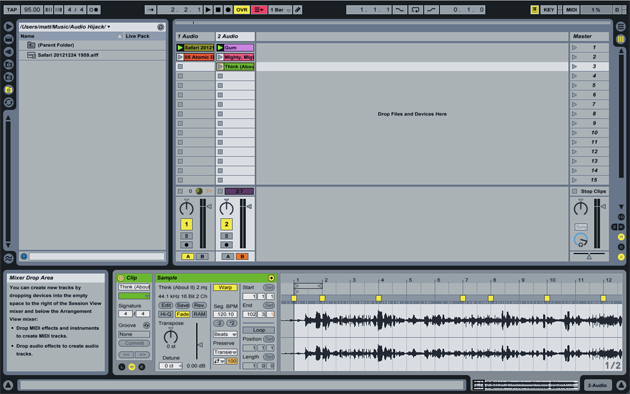Open the 1 Bar quantization dropdown
The height and width of the screenshot is (394, 630).
coord(280,10)
